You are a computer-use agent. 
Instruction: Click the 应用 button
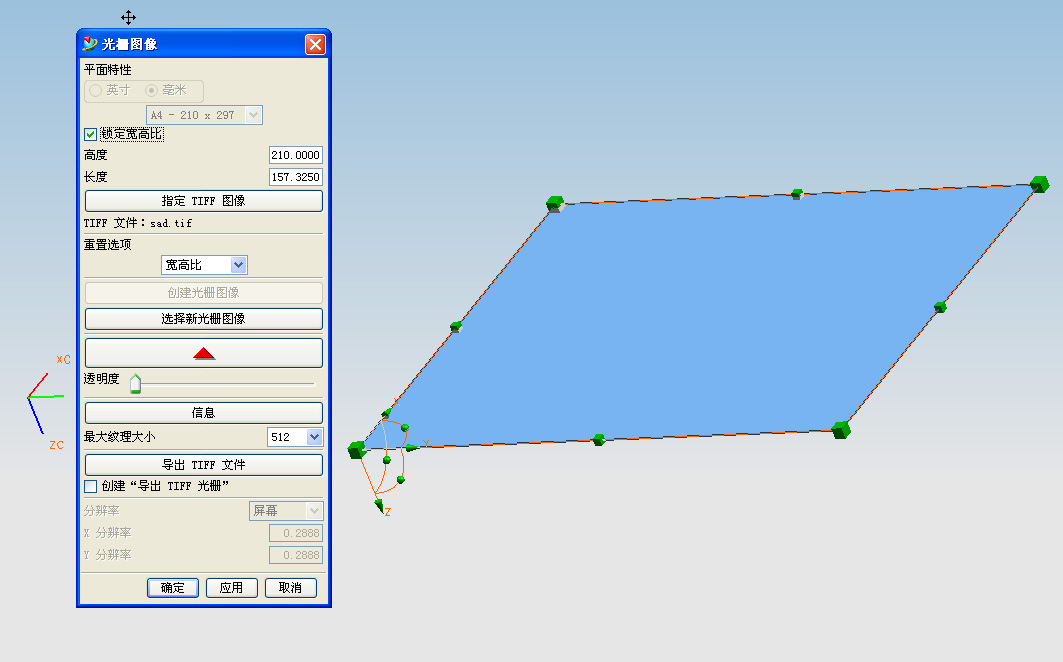(231, 588)
